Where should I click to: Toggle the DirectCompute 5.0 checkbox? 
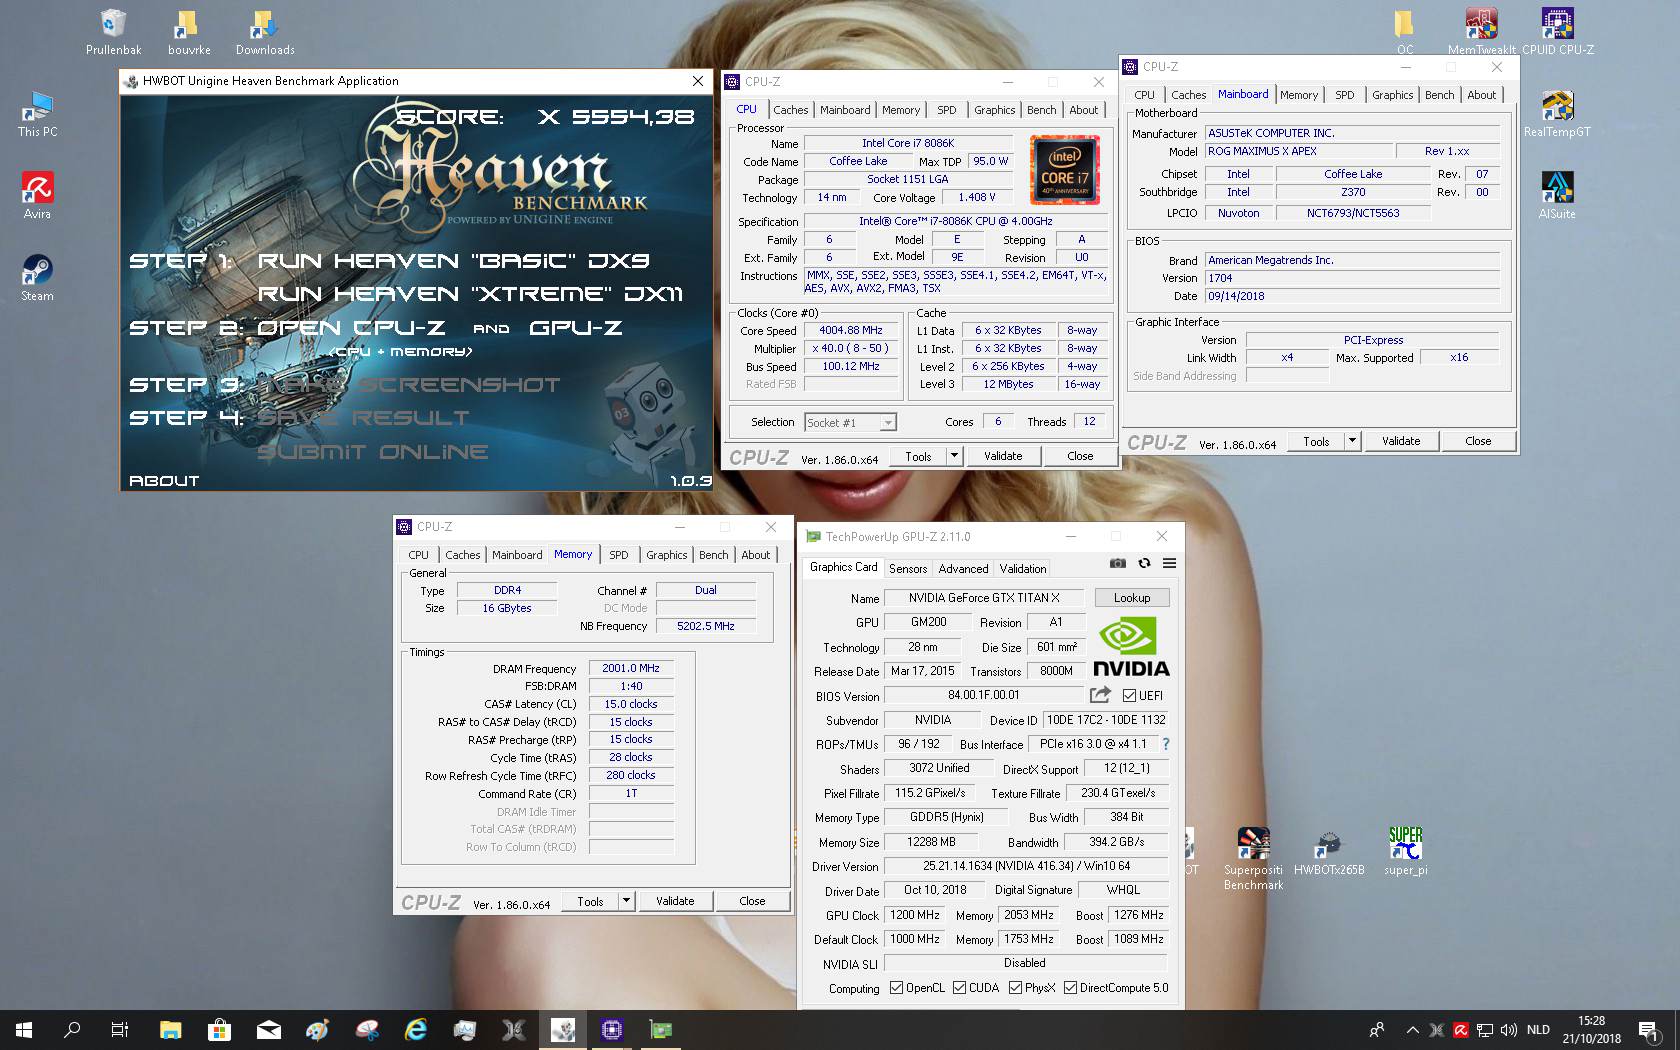(1070, 988)
